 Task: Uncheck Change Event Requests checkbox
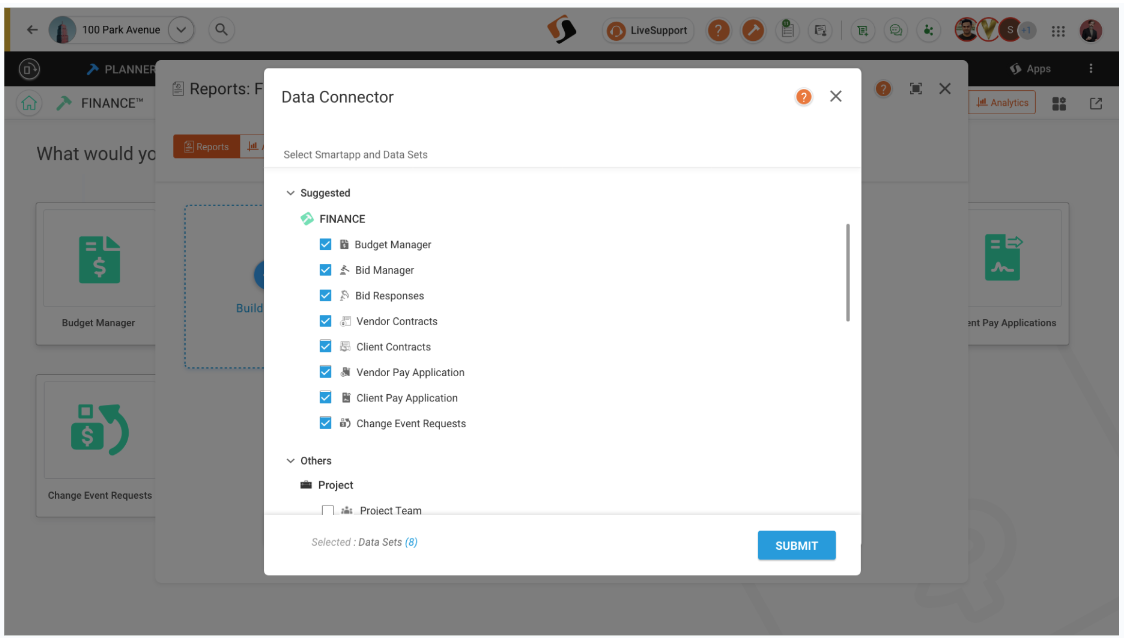click(x=325, y=423)
